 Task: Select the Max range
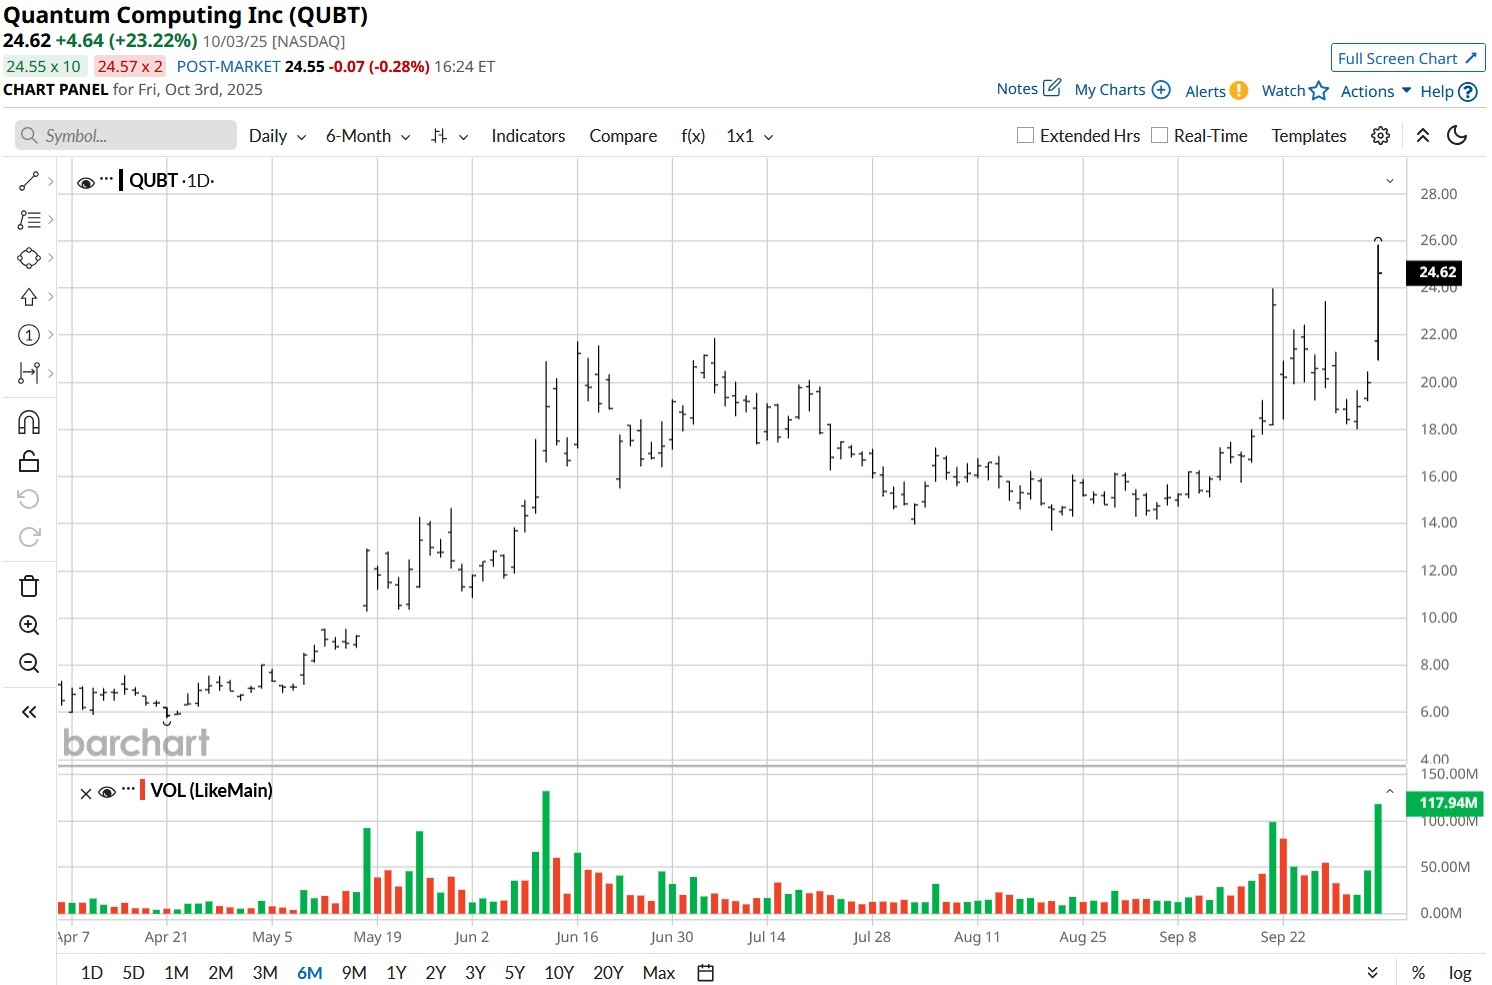[659, 973]
